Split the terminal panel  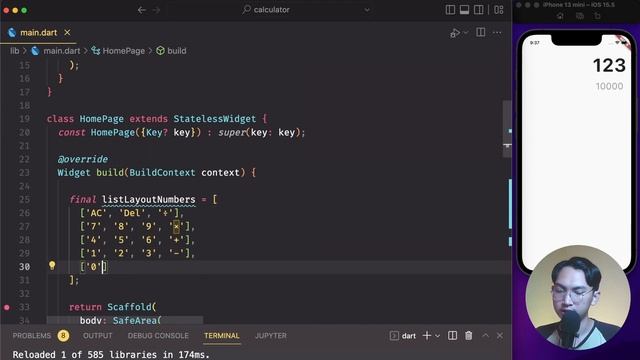click(x=452, y=336)
